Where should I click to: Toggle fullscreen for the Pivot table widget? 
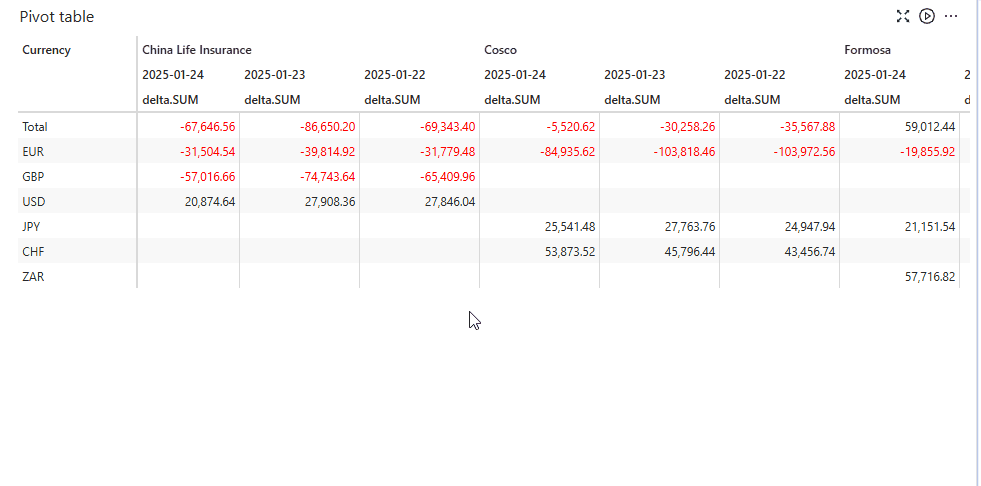903,16
